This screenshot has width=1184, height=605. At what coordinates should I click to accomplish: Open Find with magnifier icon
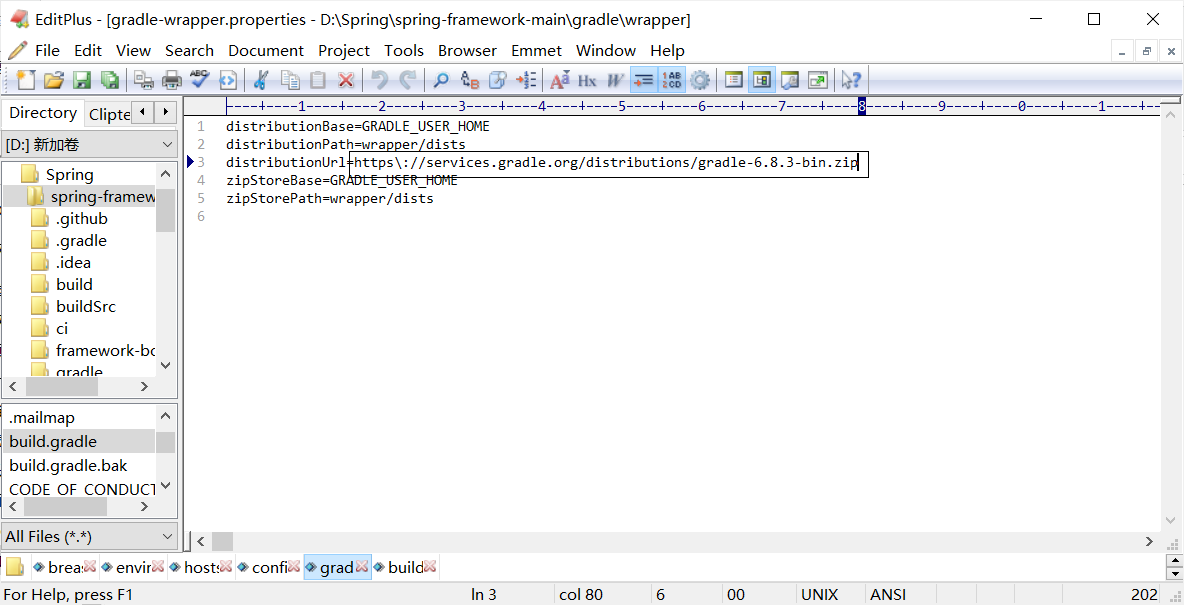441,79
